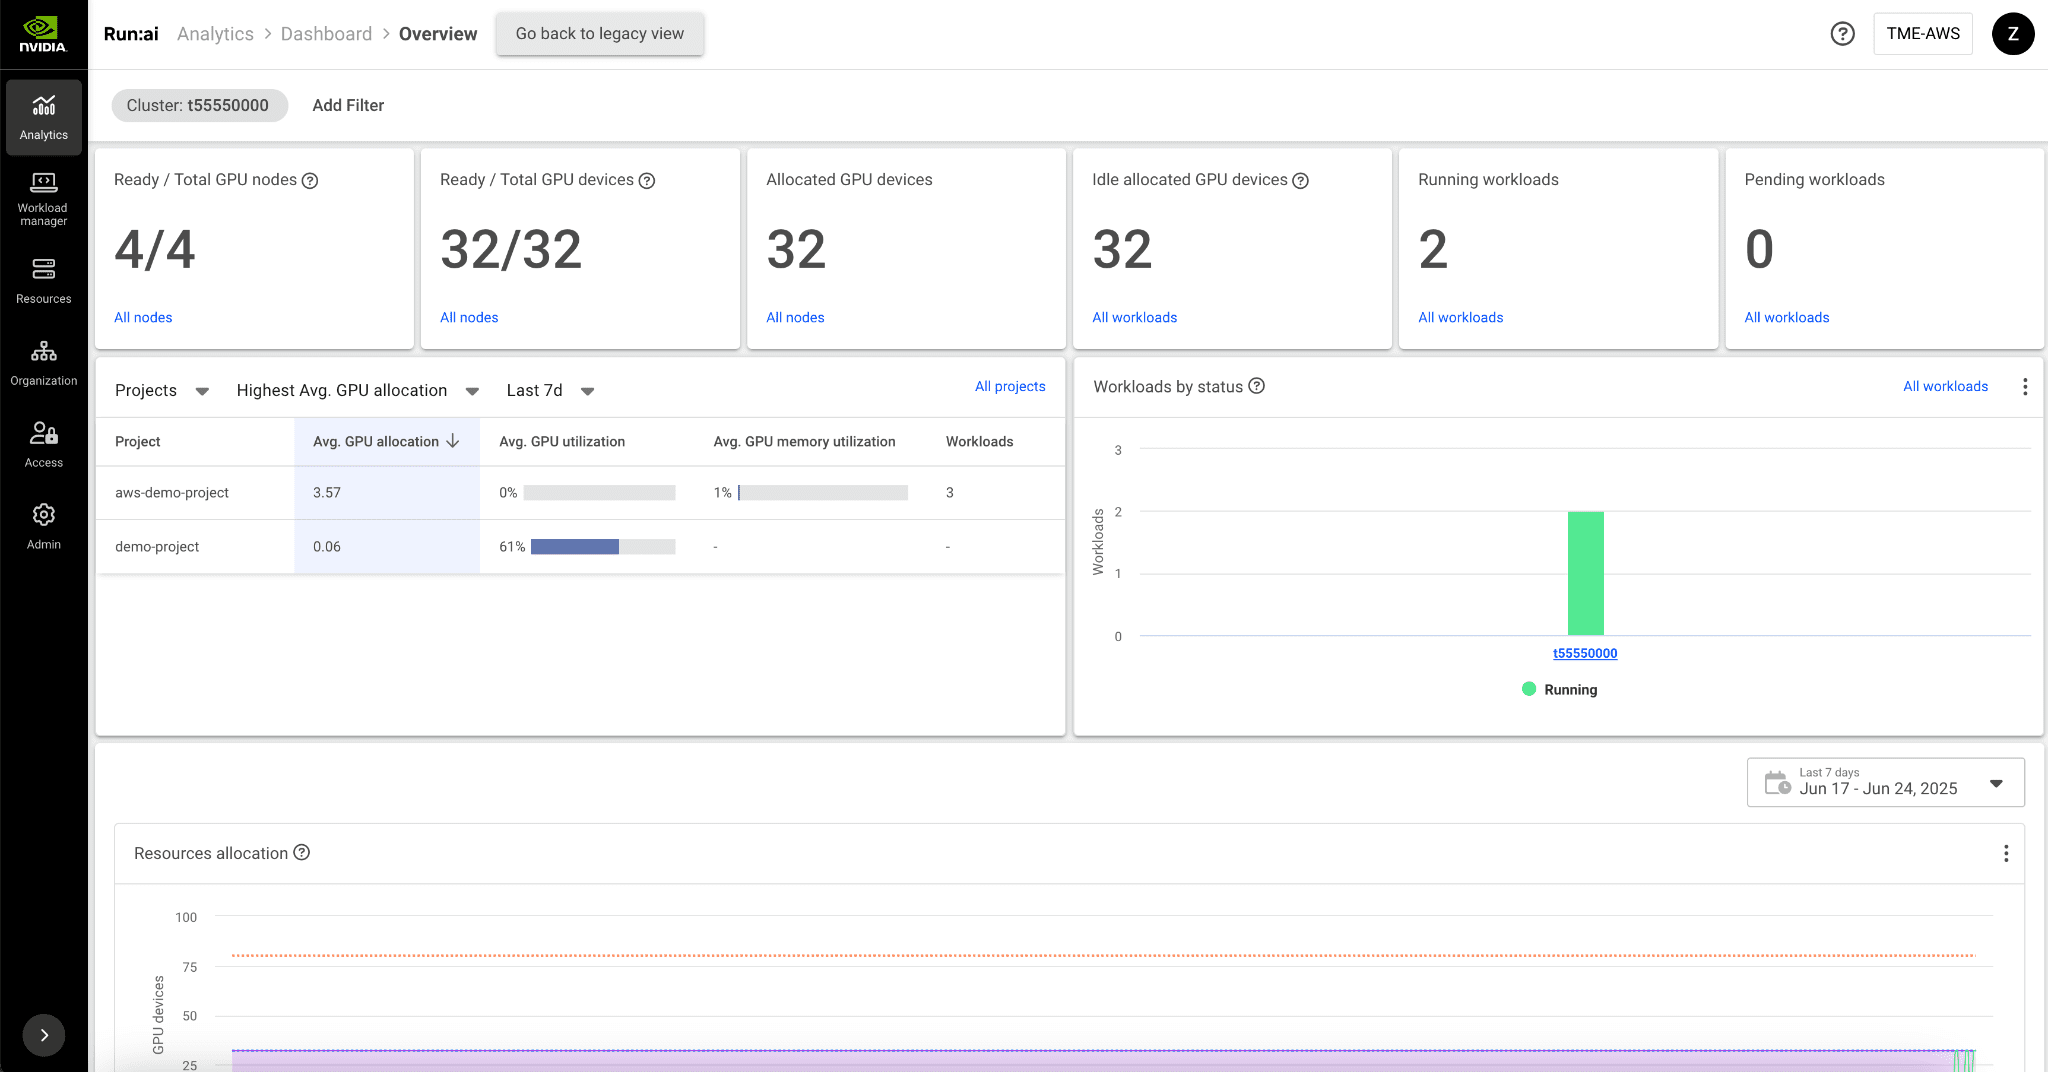2048x1072 pixels.
Task: Click help icon next to Idle allocated GPU devices
Action: pyautogui.click(x=1300, y=181)
